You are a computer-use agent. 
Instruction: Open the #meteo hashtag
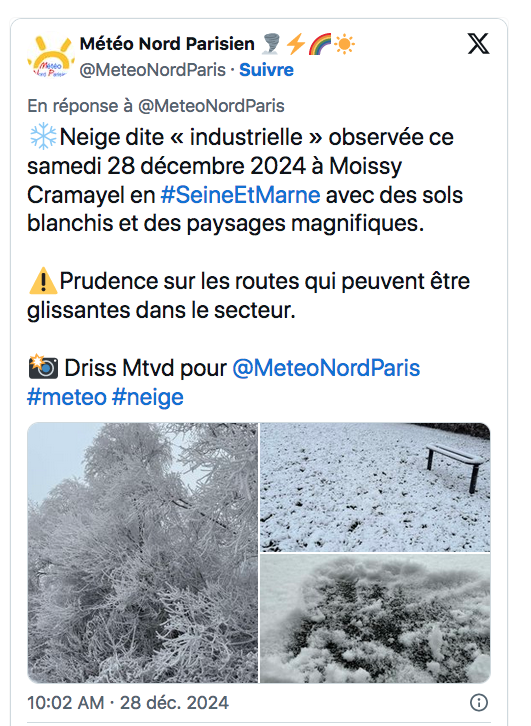pyautogui.click(x=67, y=397)
